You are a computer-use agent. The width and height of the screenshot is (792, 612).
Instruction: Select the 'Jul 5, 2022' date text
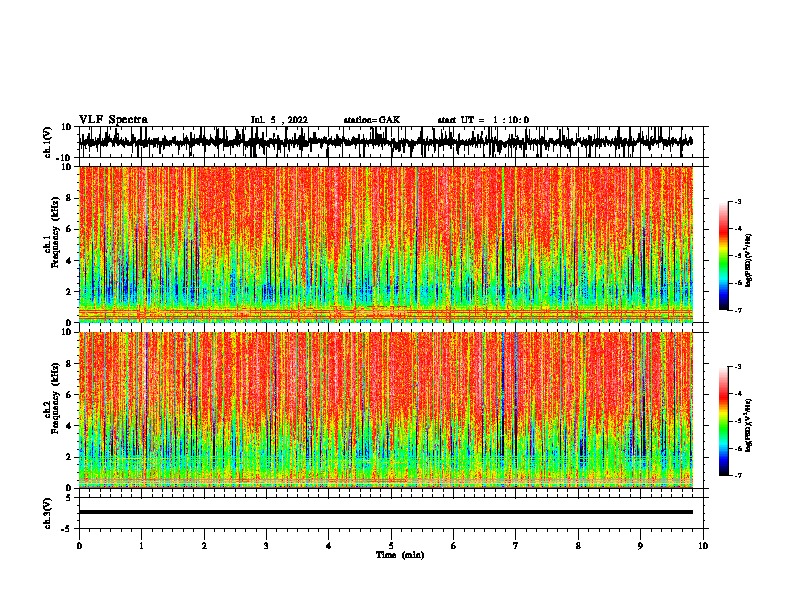point(279,120)
